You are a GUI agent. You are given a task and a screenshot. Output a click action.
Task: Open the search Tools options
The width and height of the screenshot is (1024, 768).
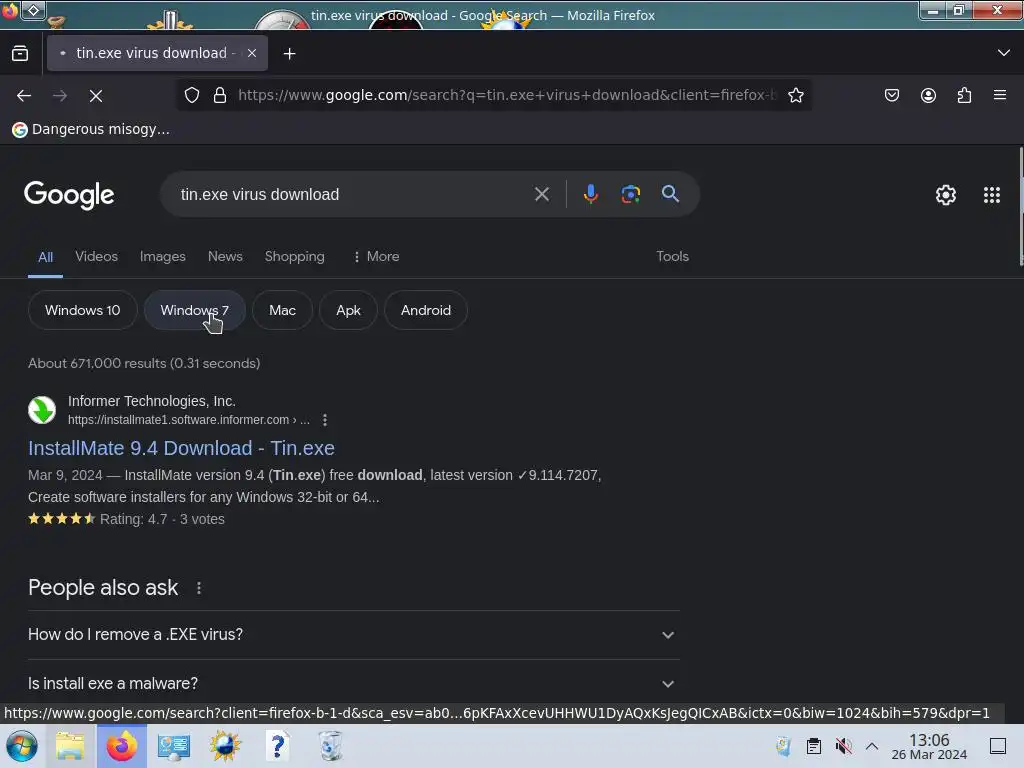click(672, 257)
